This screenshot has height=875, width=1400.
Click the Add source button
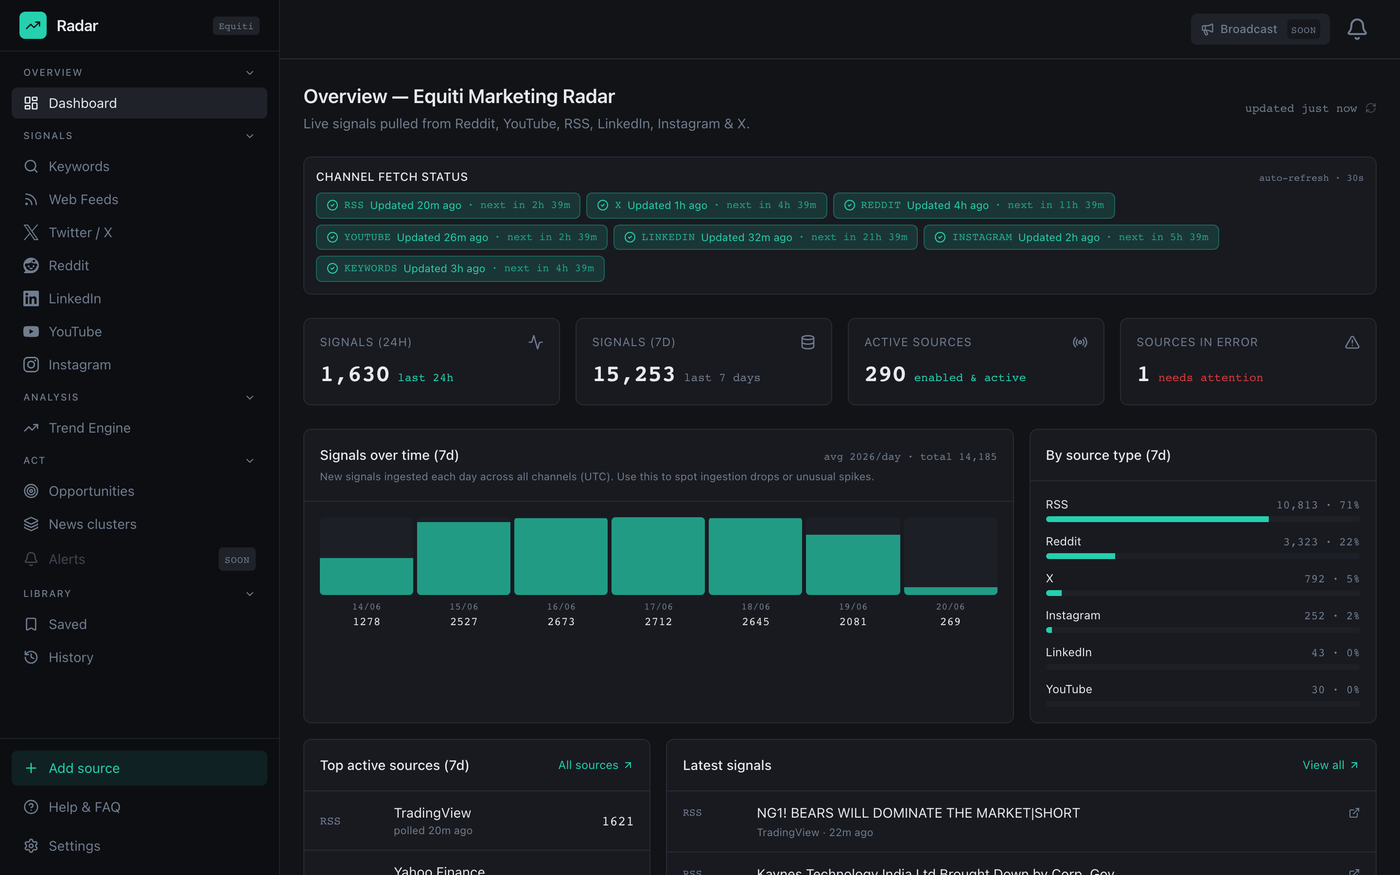(139, 768)
